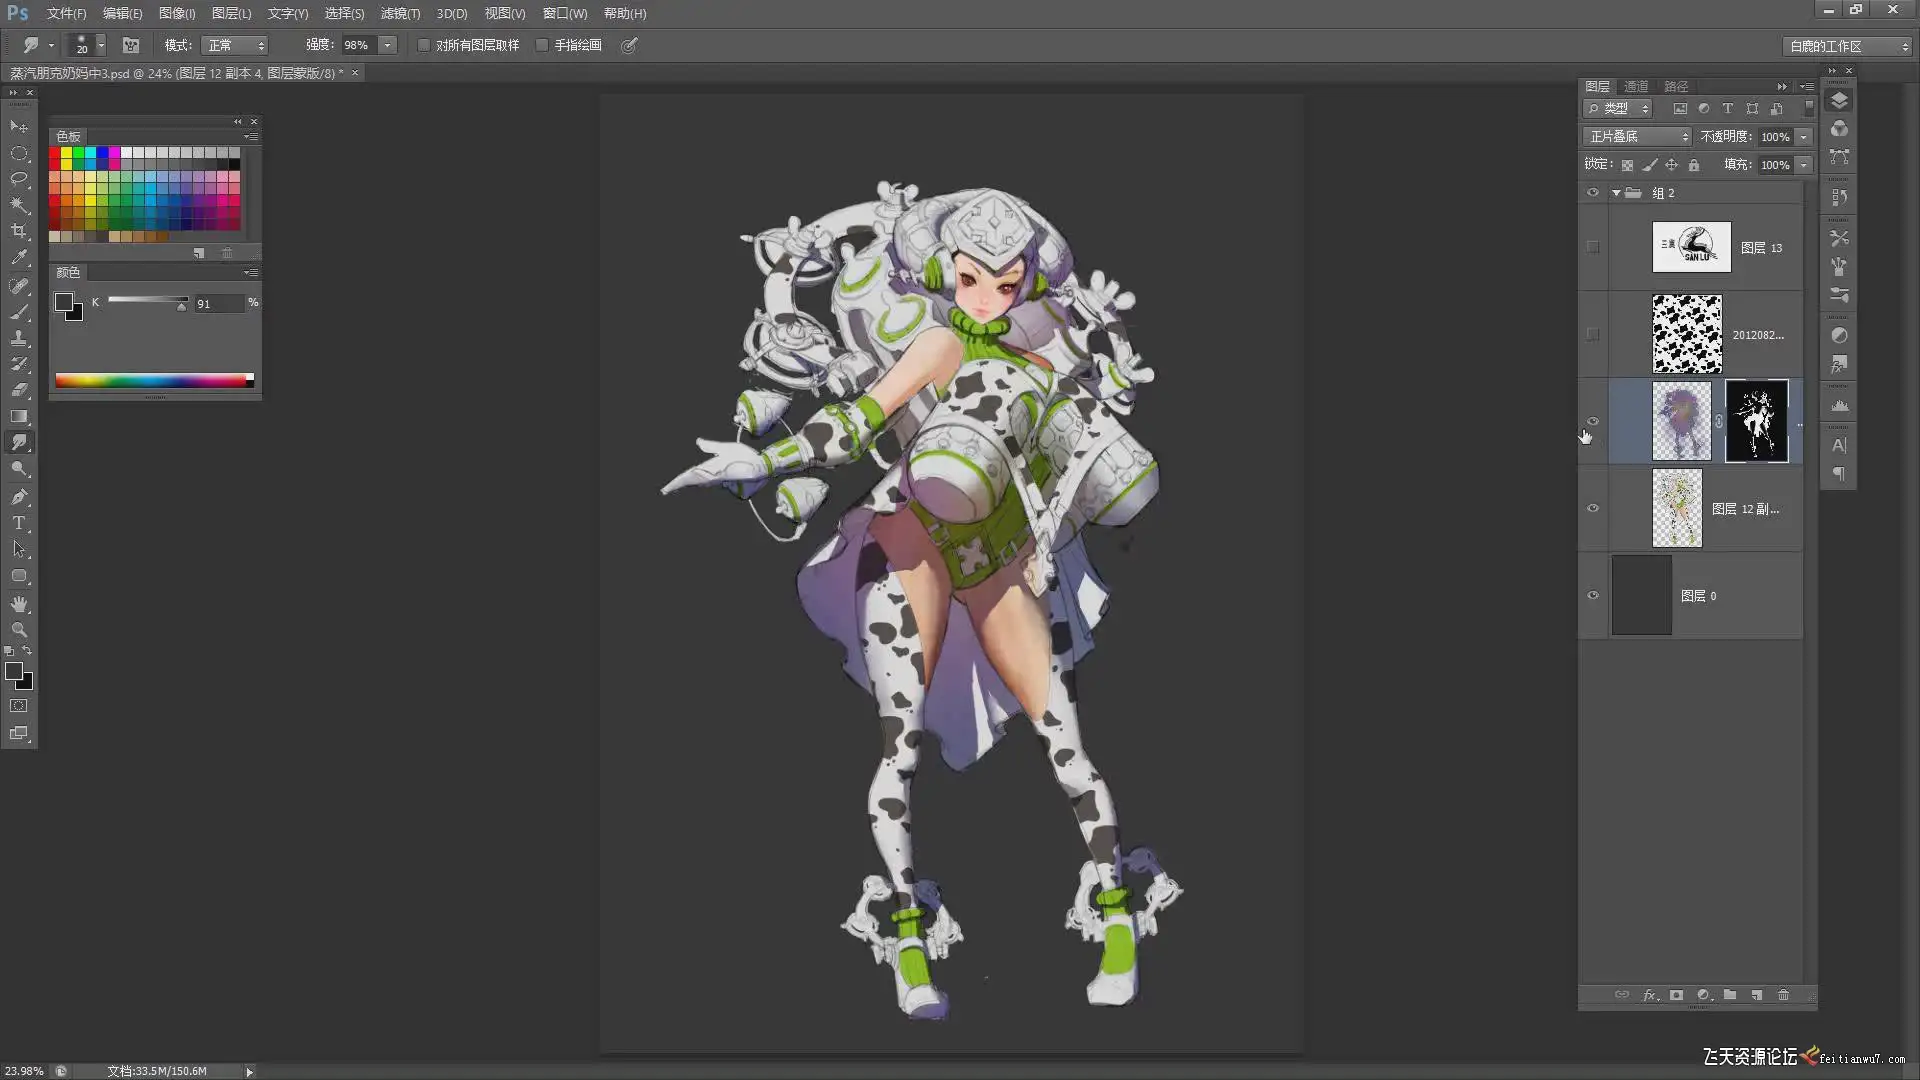Select the Zoom tool
This screenshot has height=1080, width=1920.
(18, 630)
